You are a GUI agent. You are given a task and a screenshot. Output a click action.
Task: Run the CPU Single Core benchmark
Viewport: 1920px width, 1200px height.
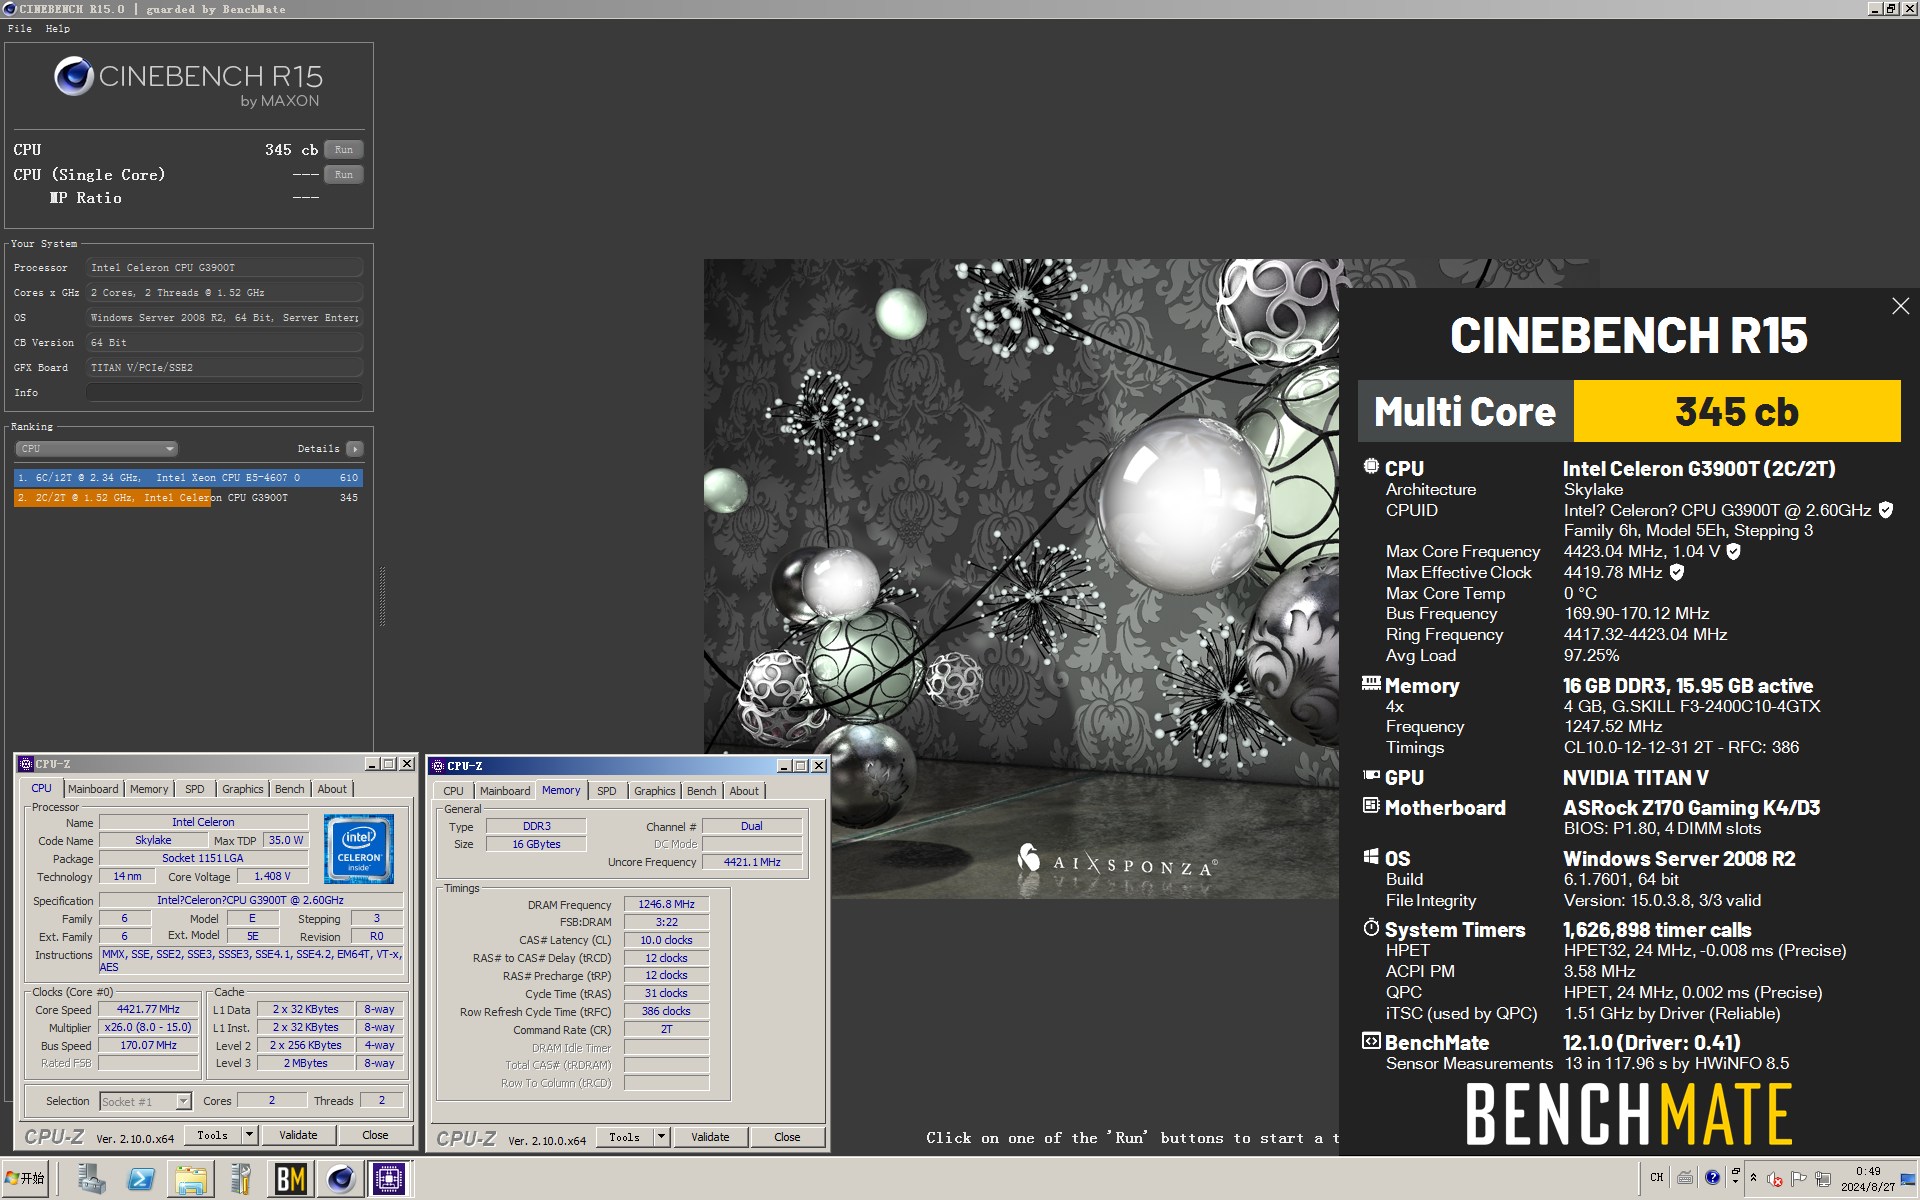pos(343,175)
